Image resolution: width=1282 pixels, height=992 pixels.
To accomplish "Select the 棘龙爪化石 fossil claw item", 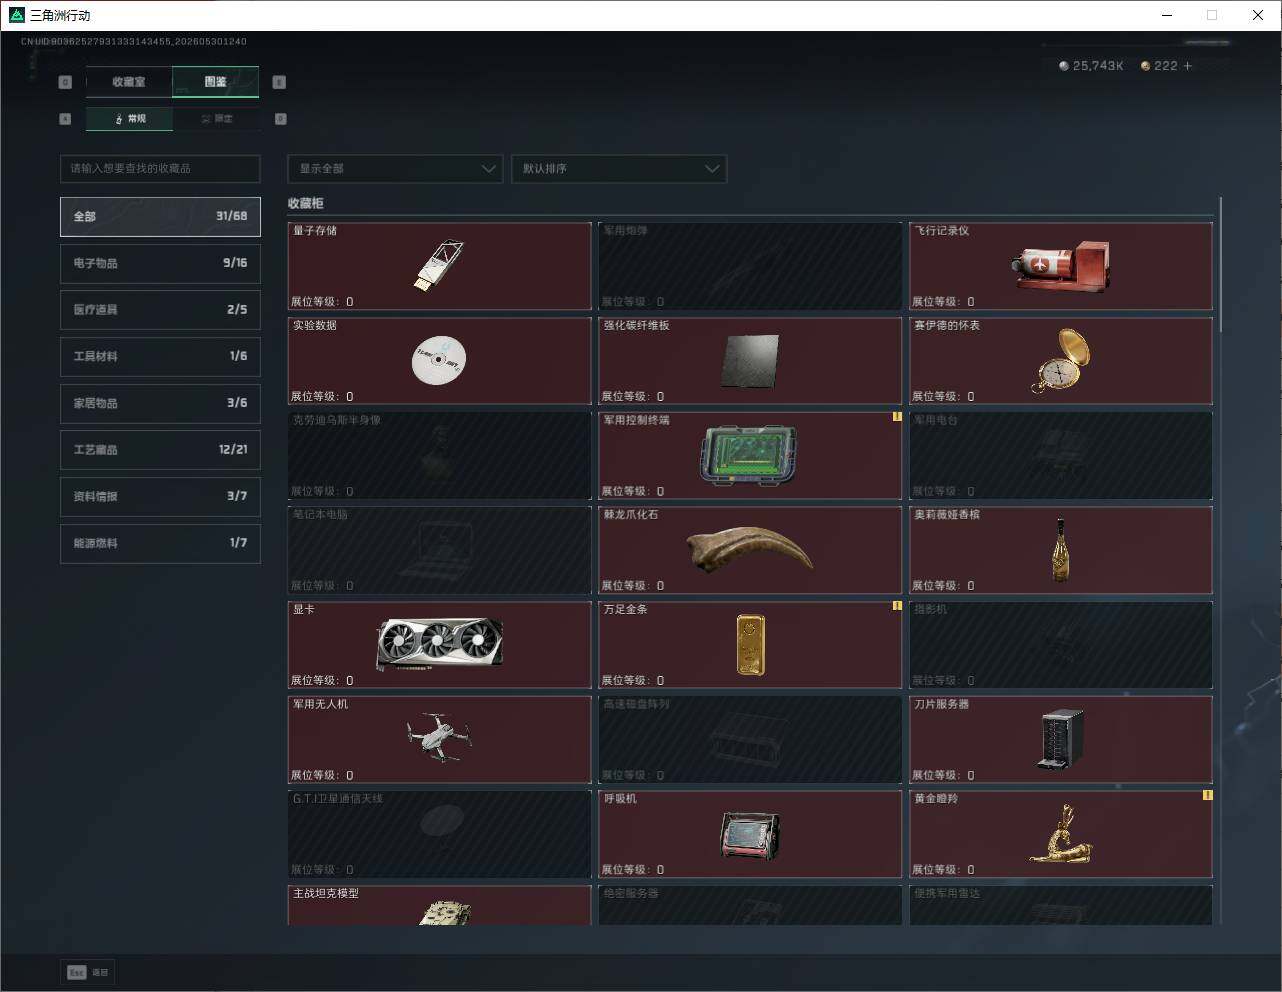I will point(750,550).
